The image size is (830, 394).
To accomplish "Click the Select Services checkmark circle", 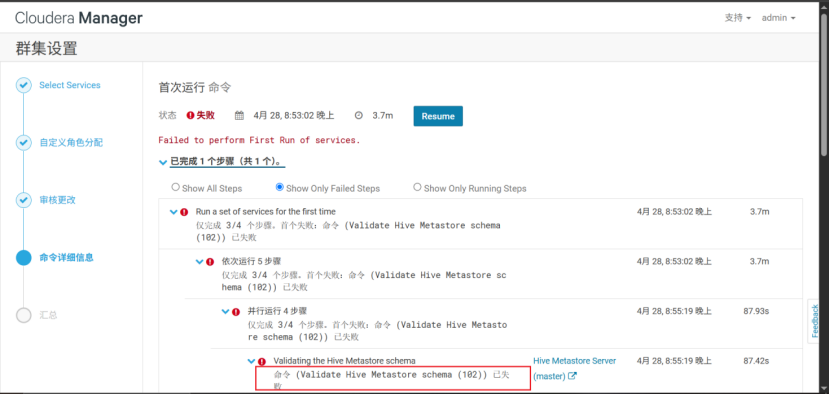I will coord(24,85).
